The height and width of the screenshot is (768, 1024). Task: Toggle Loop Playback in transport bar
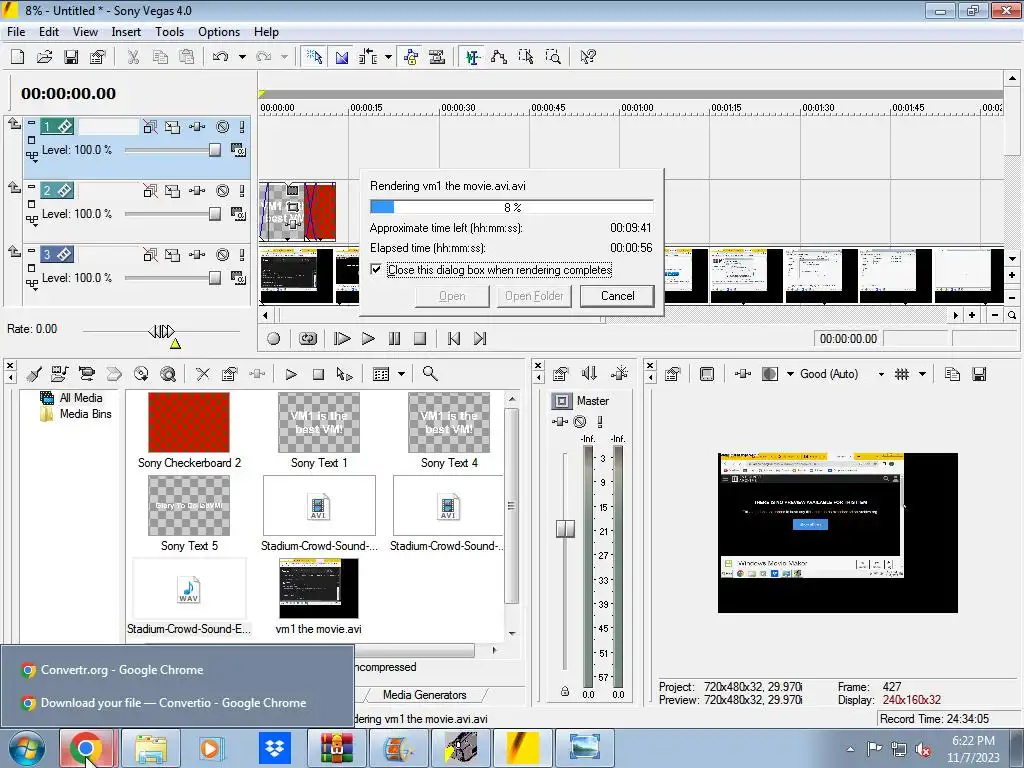(x=308, y=338)
